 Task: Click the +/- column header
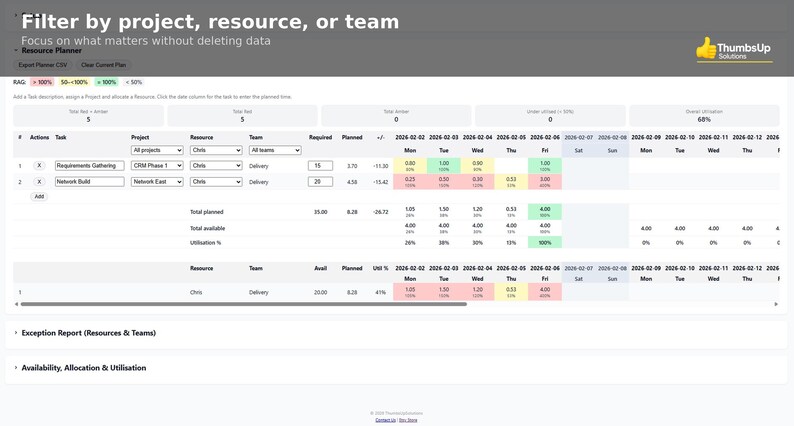point(381,137)
